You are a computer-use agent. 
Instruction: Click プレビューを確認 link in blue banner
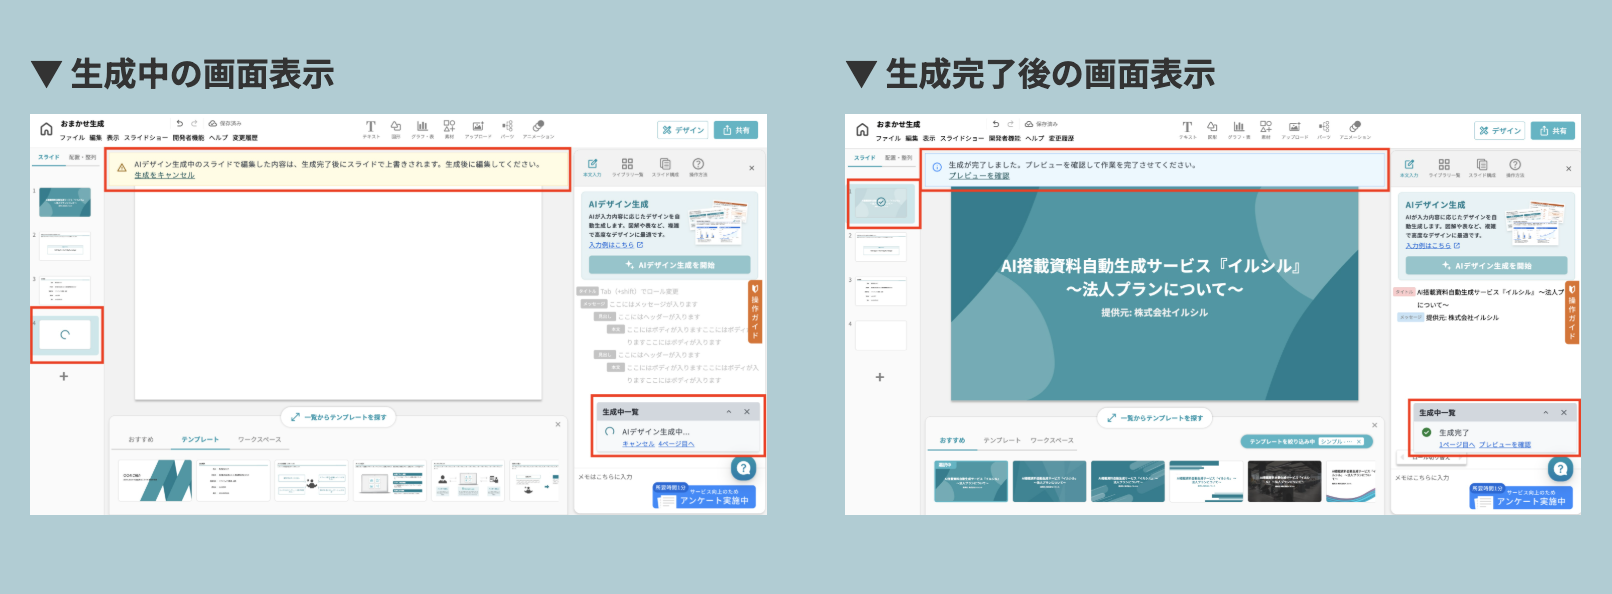pos(979,176)
